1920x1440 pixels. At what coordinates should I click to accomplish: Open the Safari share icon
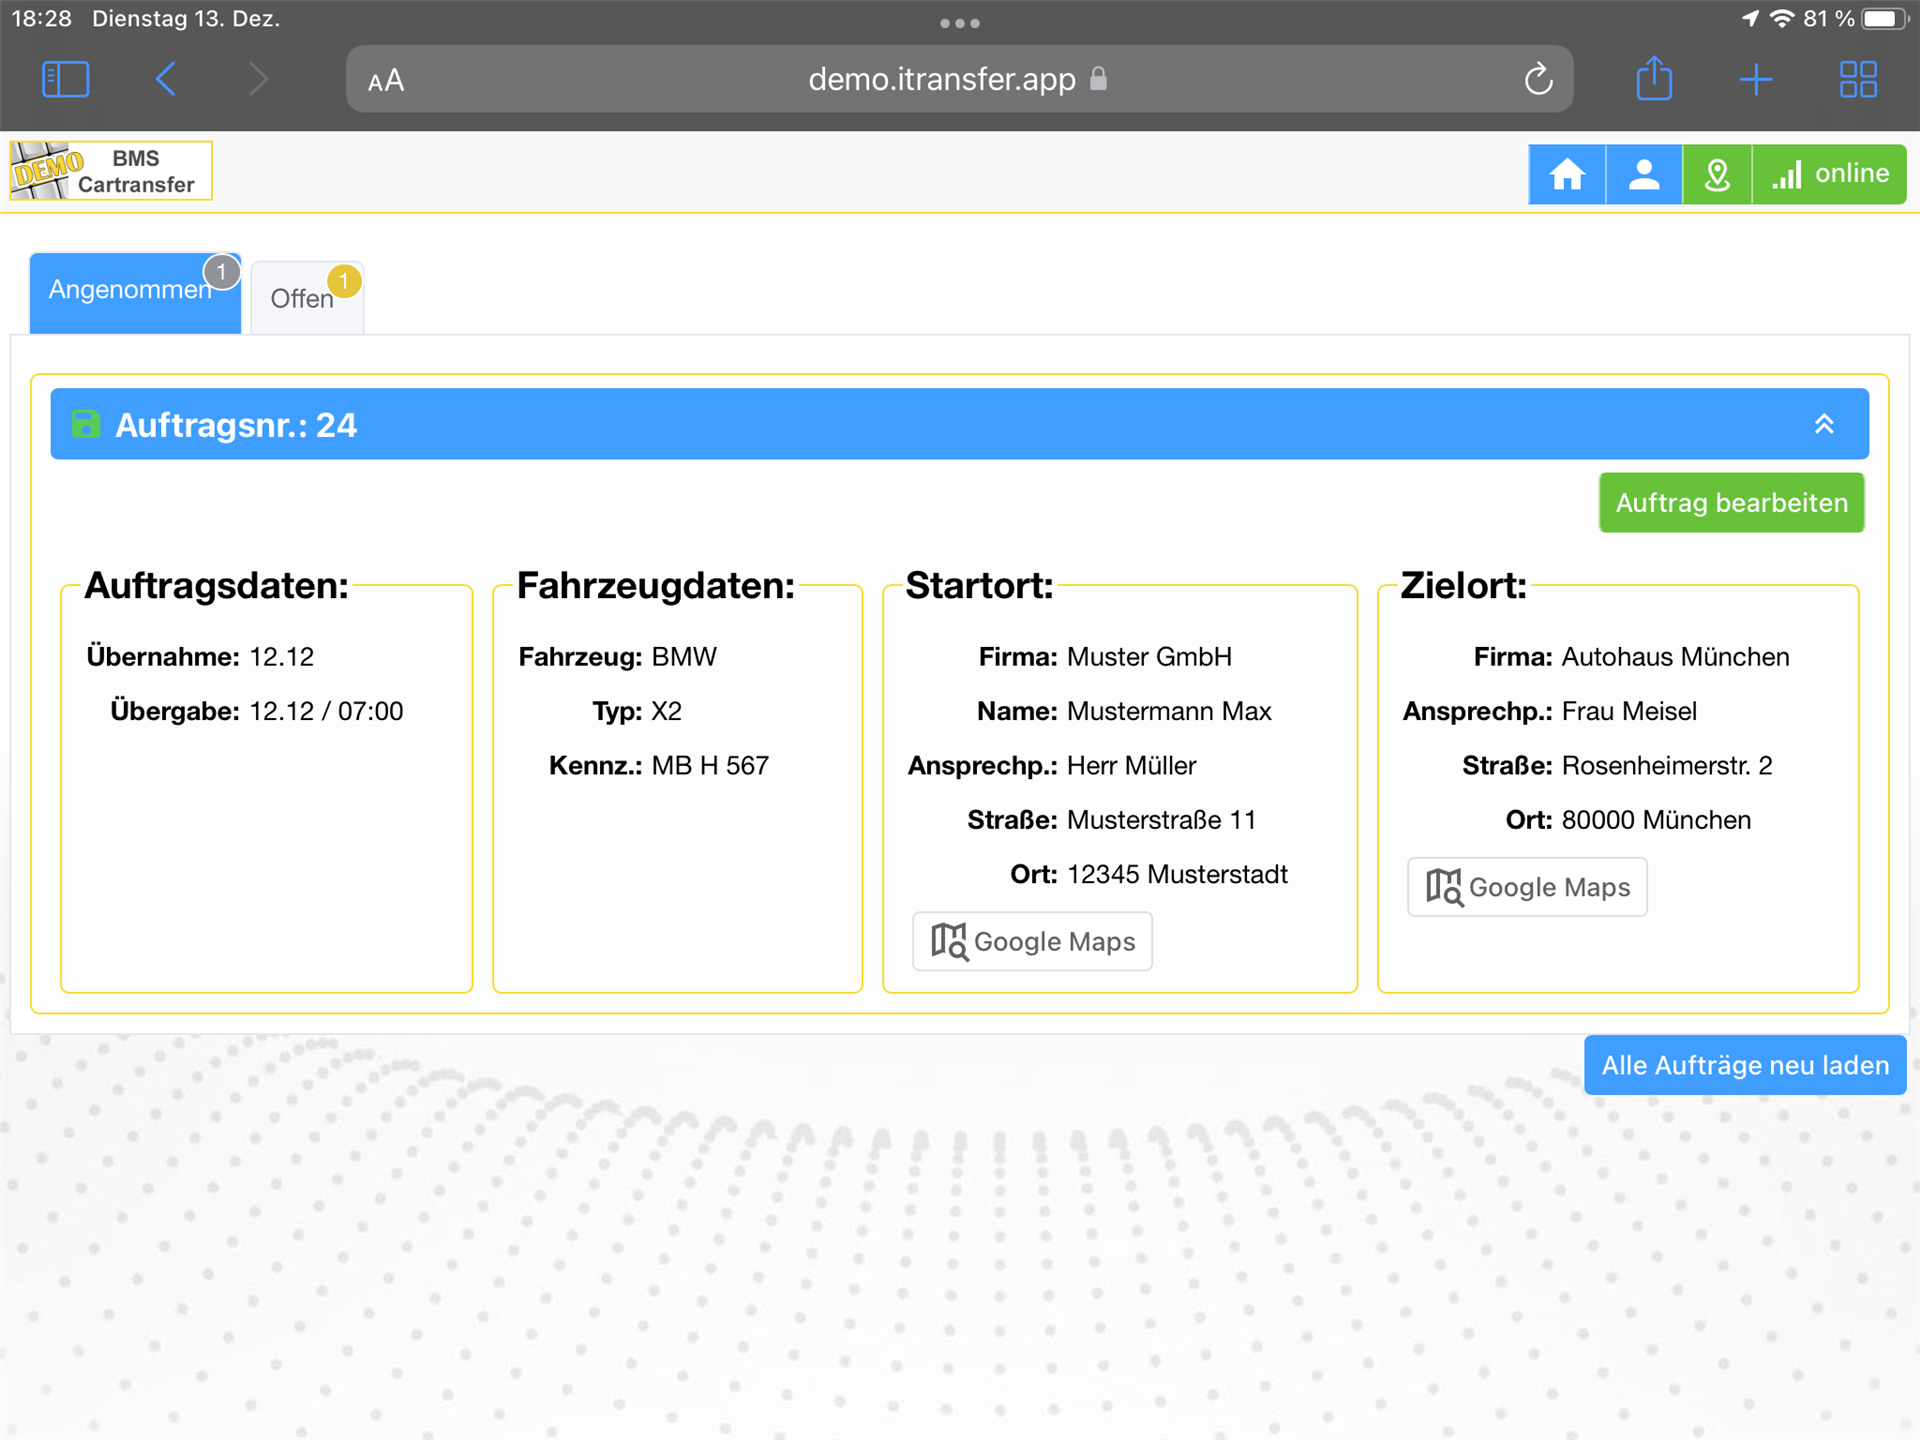tap(1654, 79)
